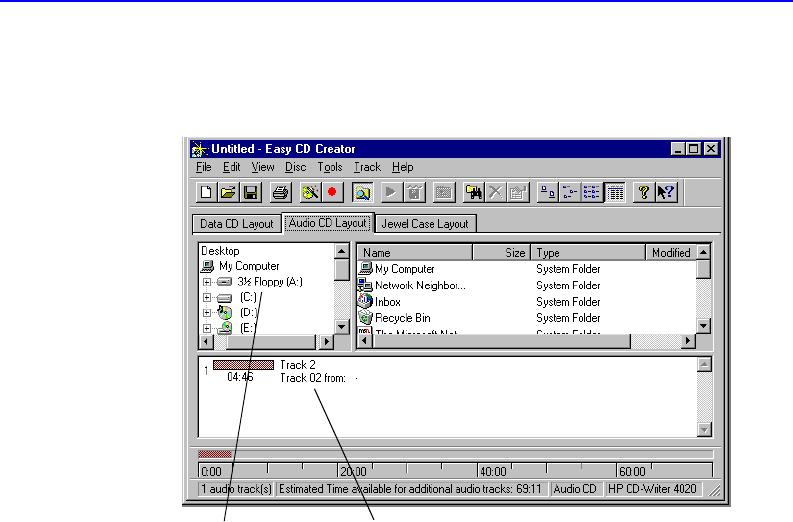Viewport: 793px width, 522px height.
Task: Open the Edit menu
Action: (x=232, y=167)
